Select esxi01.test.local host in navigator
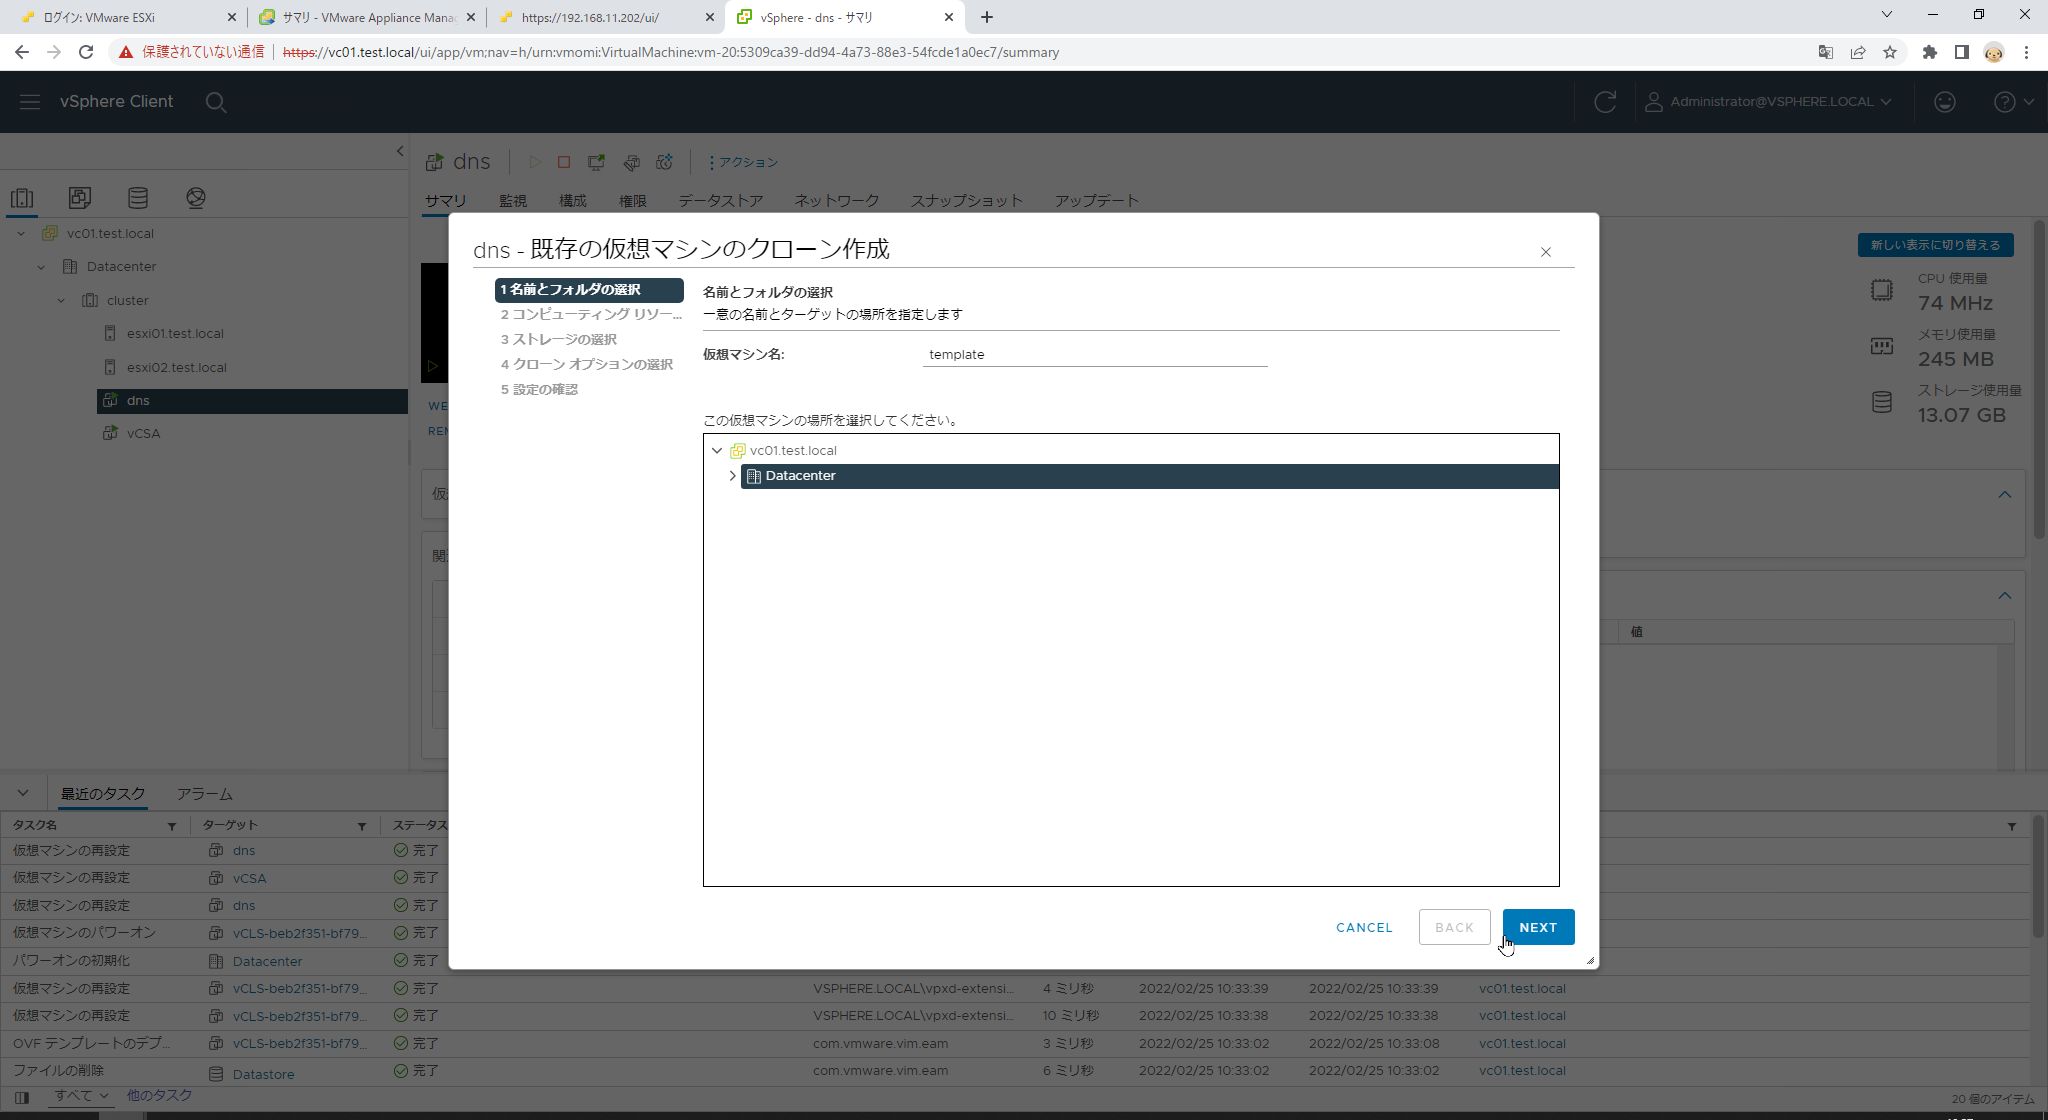Image resolution: width=2048 pixels, height=1120 pixels. tap(174, 334)
